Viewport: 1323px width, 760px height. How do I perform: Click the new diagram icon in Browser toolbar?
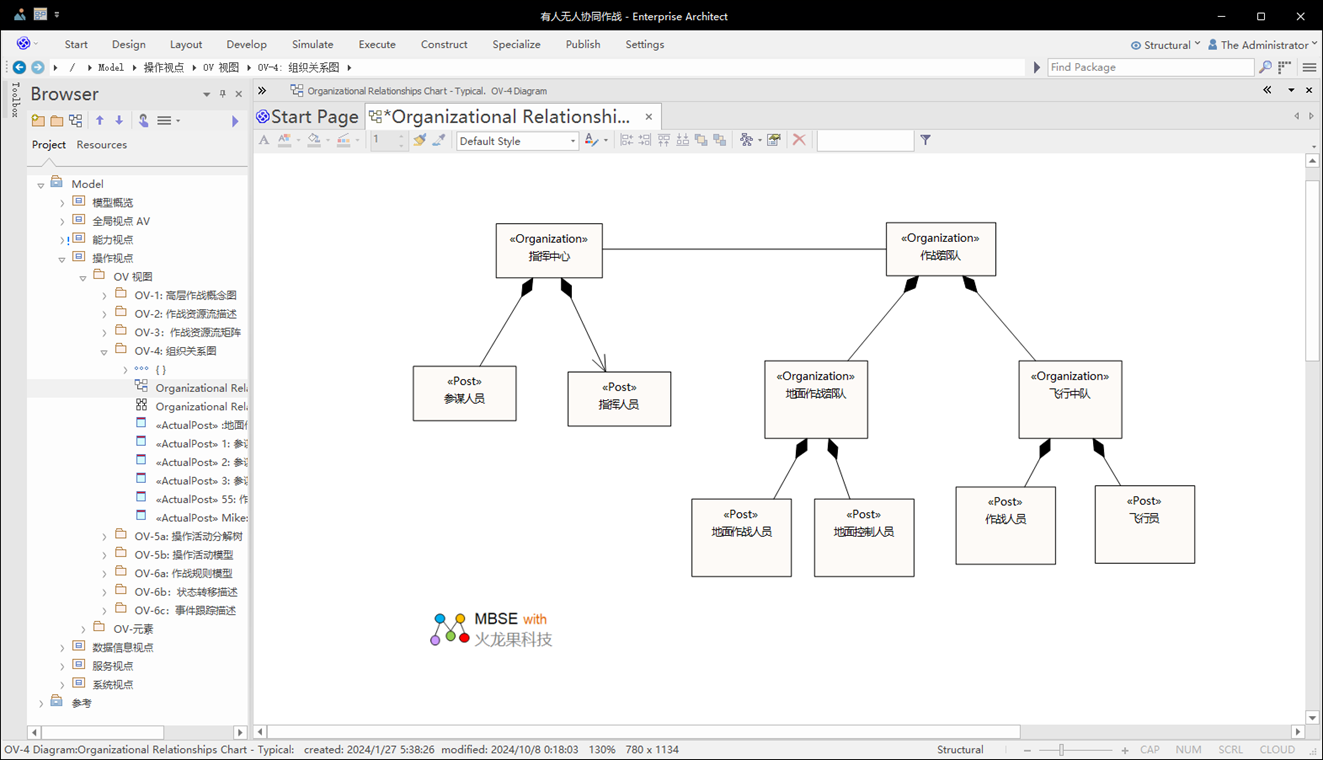(76, 120)
